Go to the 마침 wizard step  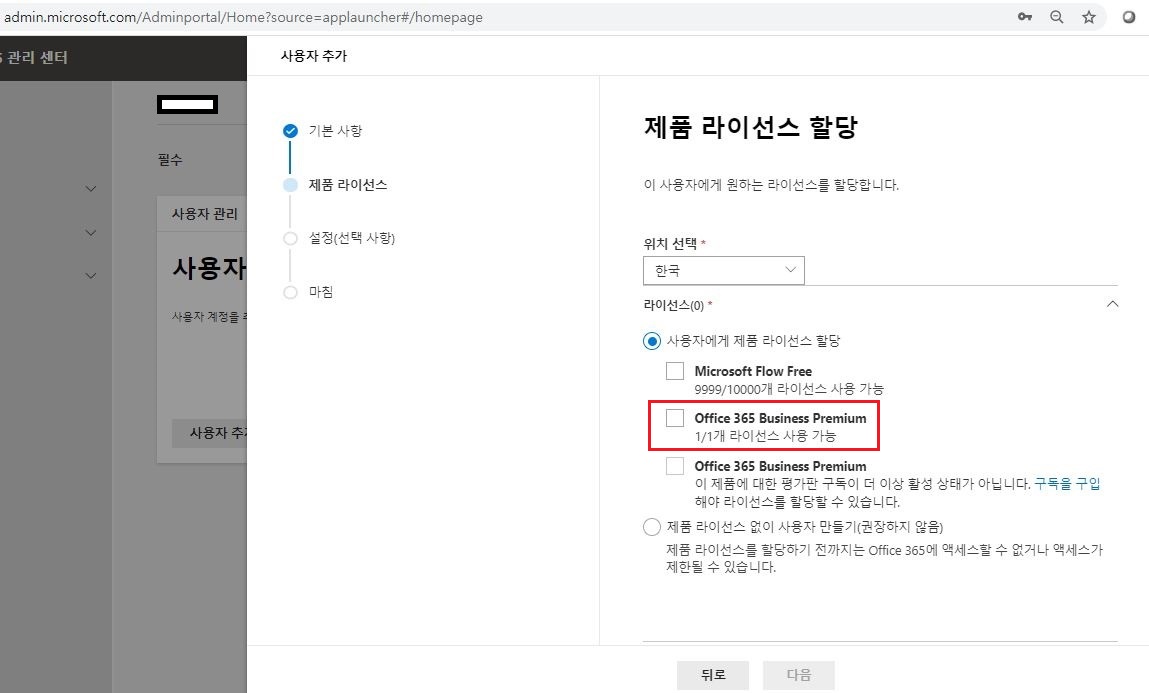click(x=320, y=292)
